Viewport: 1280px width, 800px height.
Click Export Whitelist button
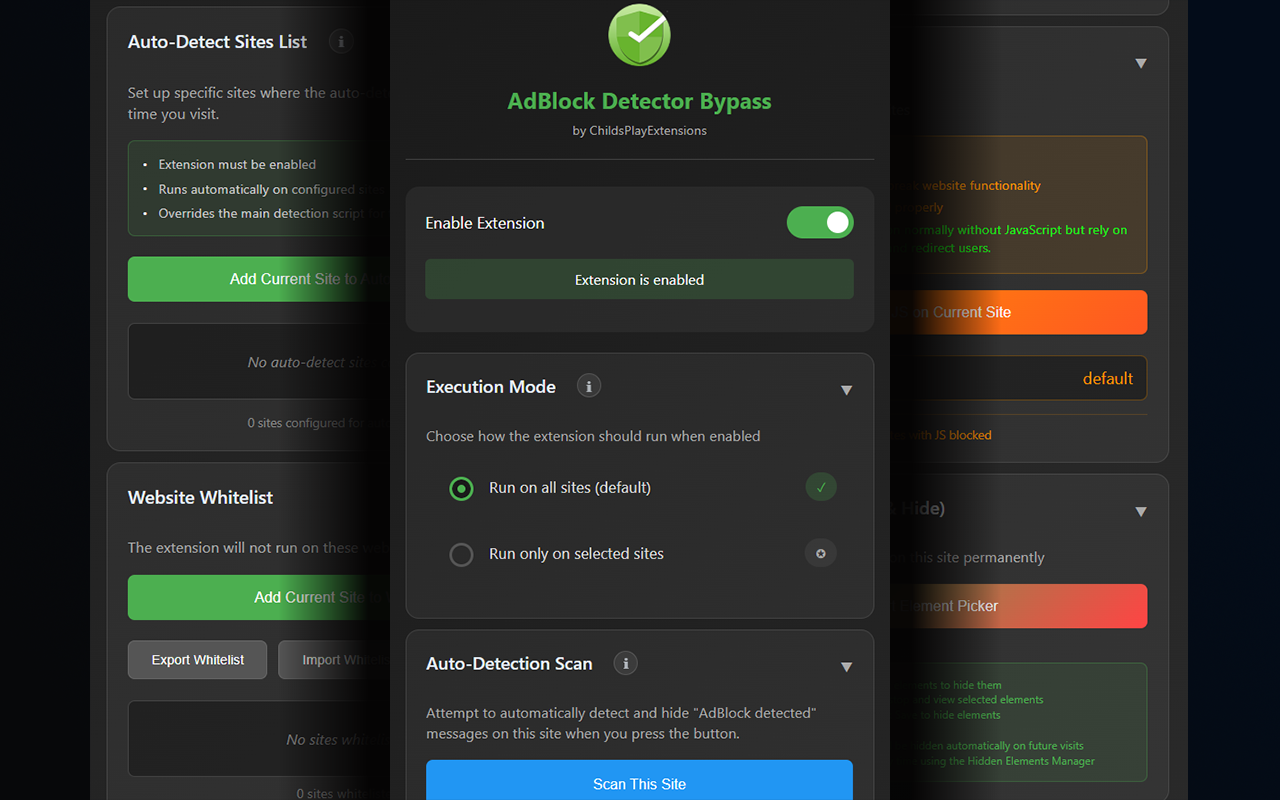[198, 660]
